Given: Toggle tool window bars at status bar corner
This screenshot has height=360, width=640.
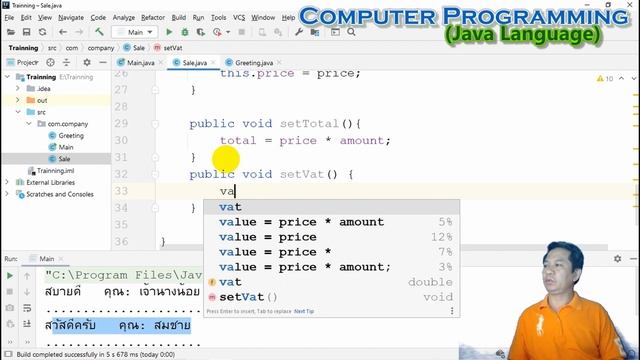Looking at the screenshot, I should pyautogui.click(x=8, y=354).
